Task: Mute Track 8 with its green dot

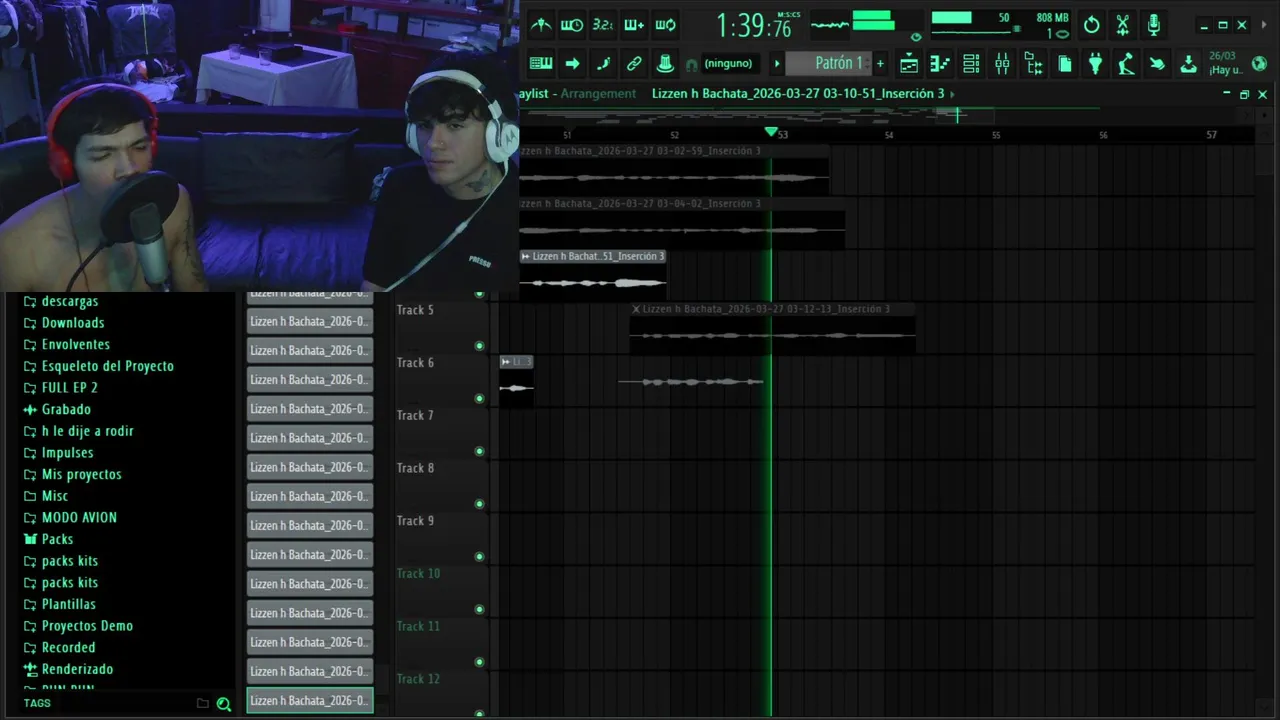Action: point(480,504)
